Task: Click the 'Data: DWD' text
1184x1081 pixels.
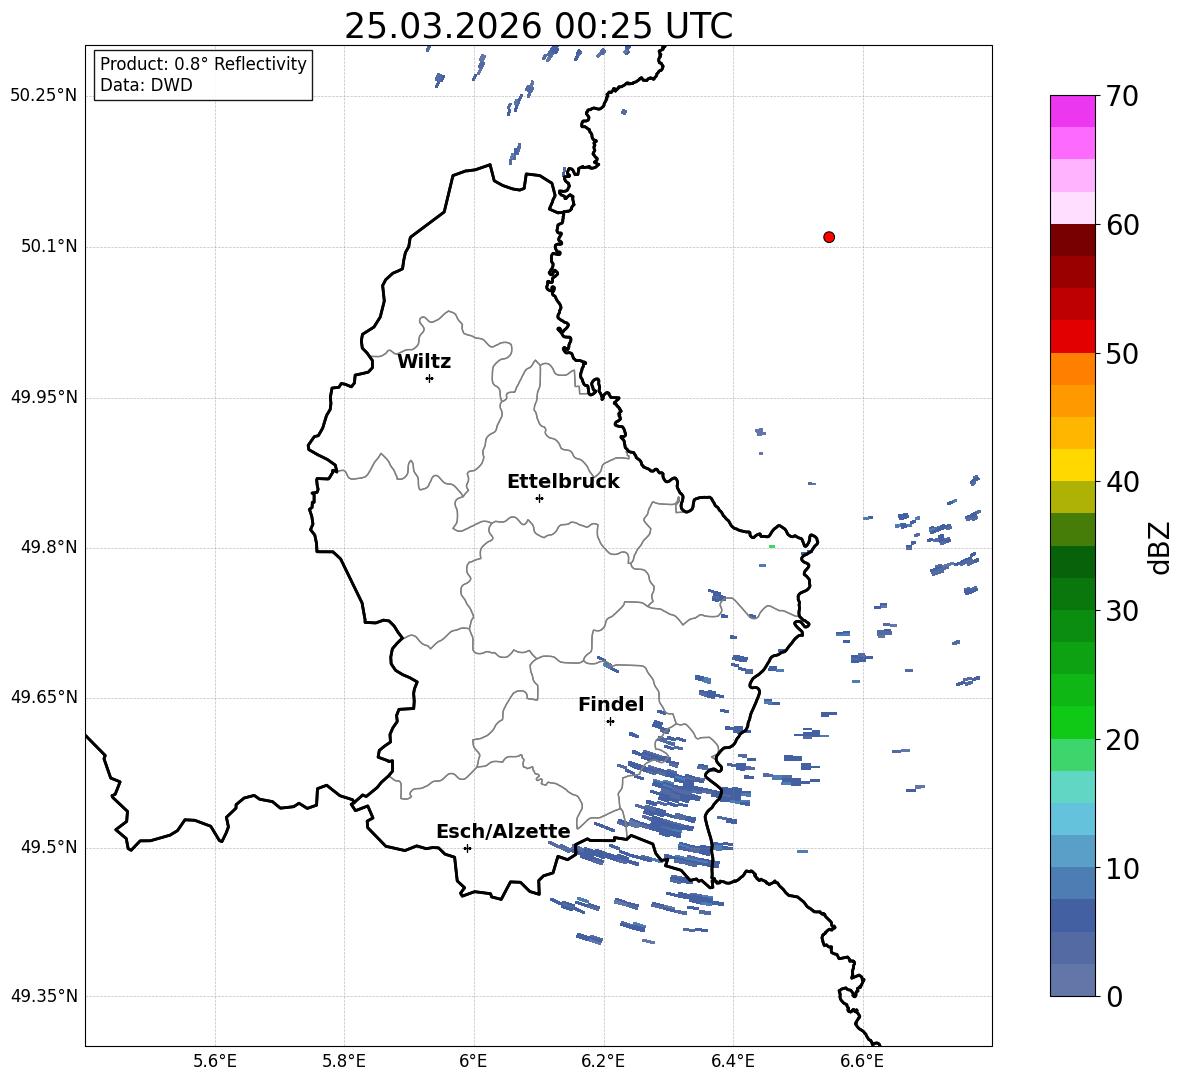Action: coord(146,85)
